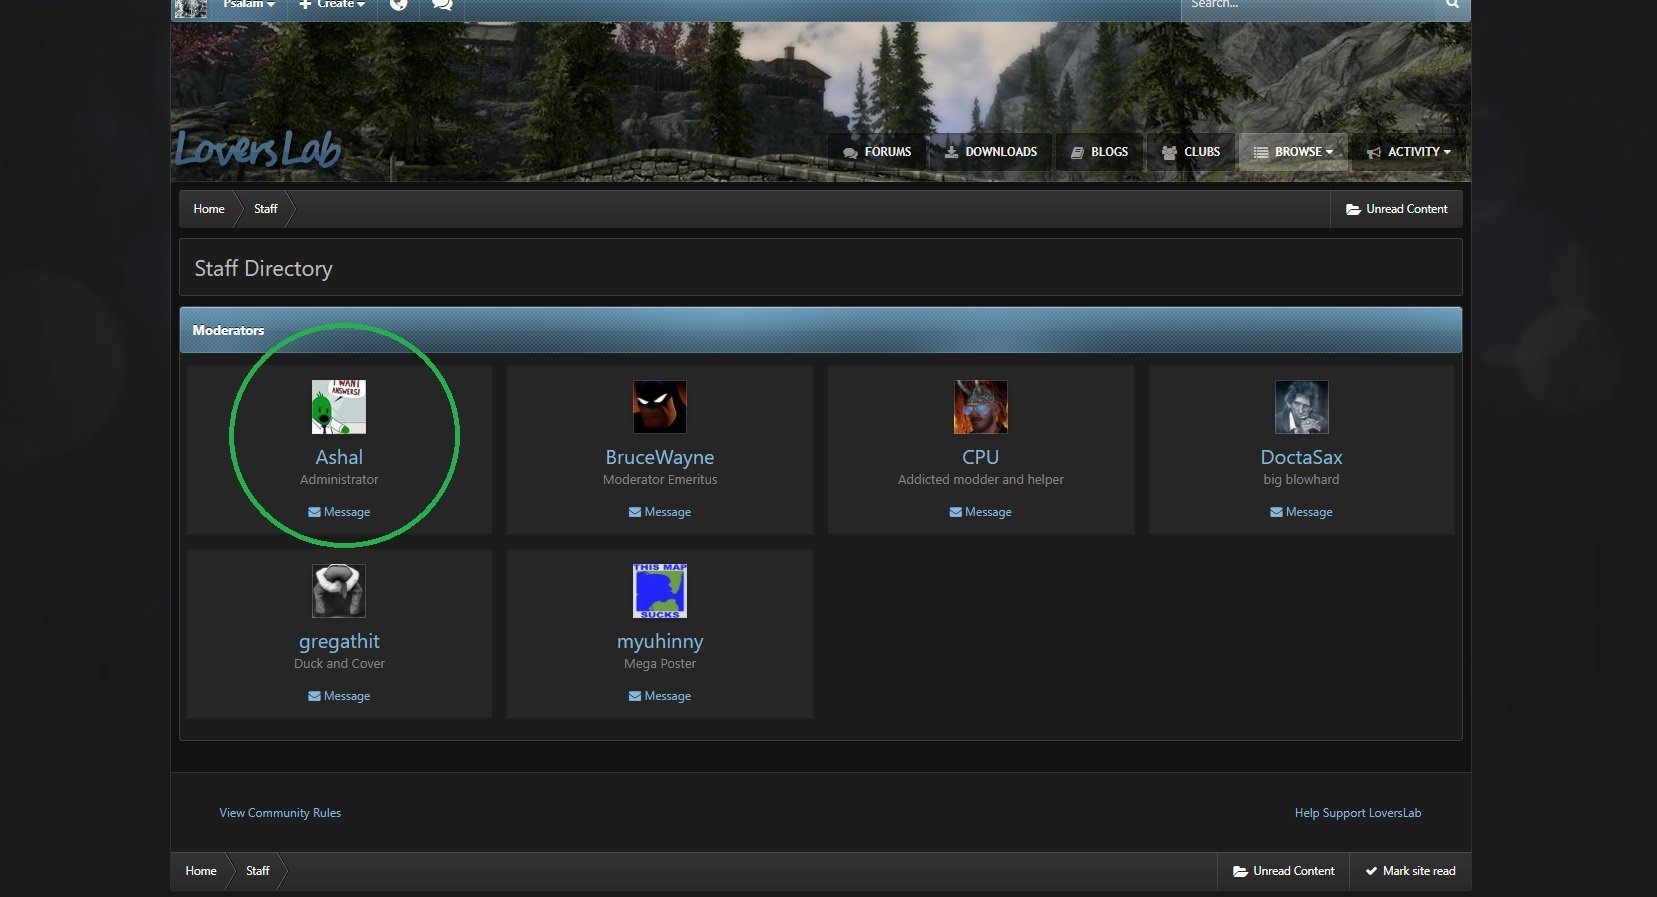Open the Create dropdown menu
Viewport: 1657px width, 897px height.
pos(333,5)
